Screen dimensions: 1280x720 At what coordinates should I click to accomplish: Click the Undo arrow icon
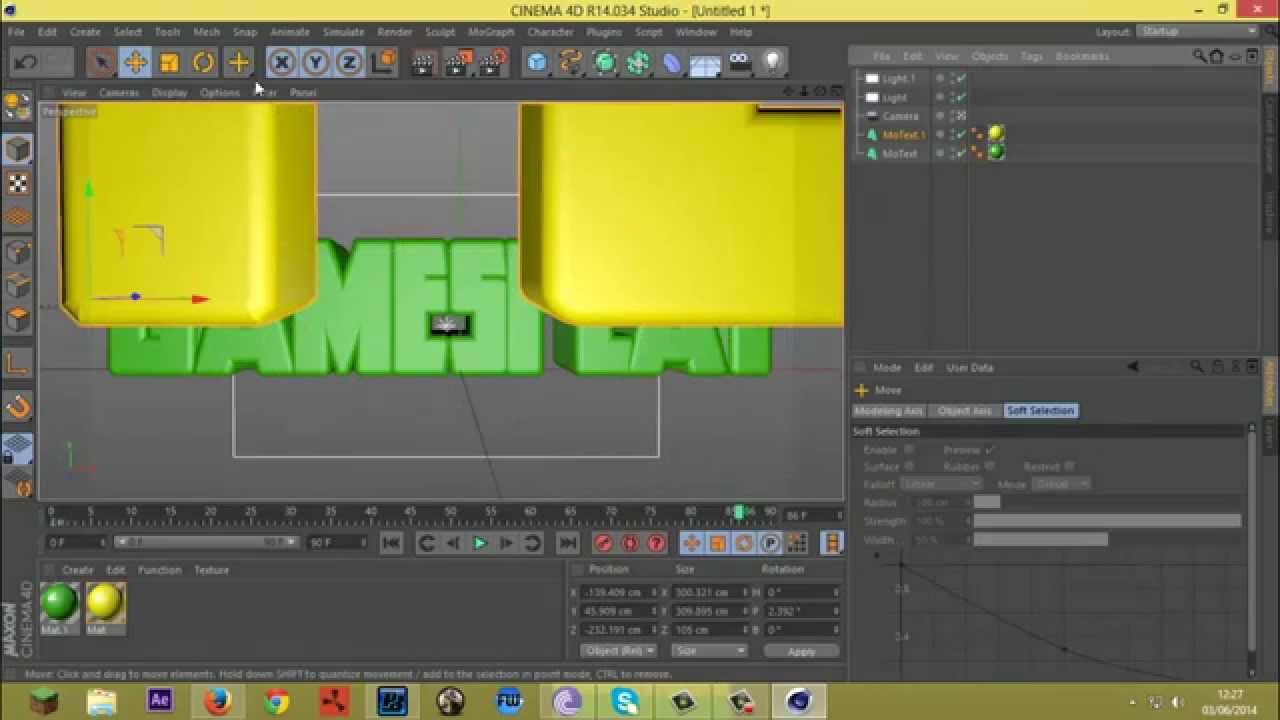pos(26,63)
